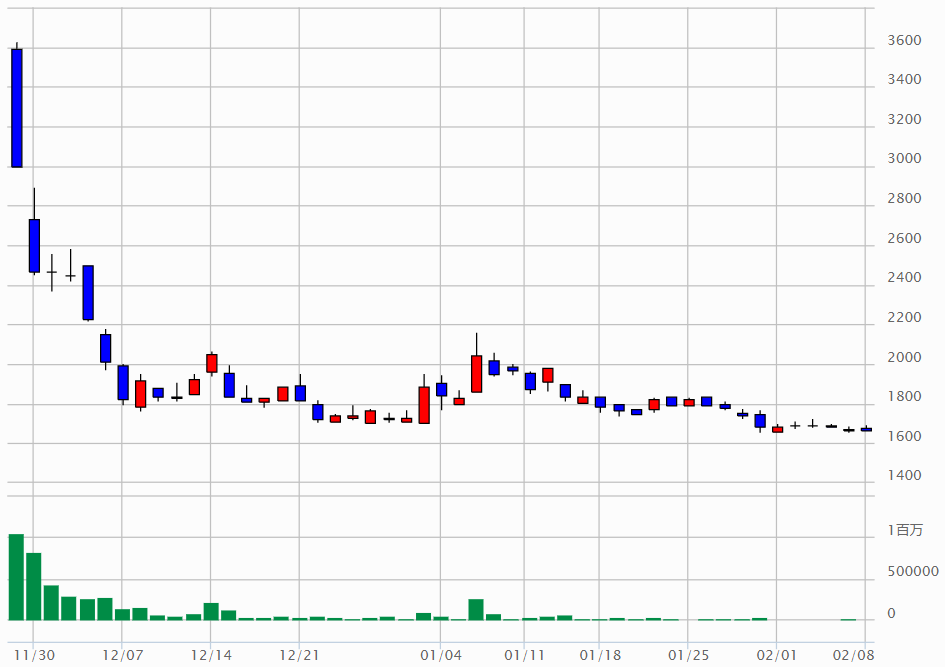Click the 3200 price level label
The width and height of the screenshot is (945, 667).
tap(904, 119)
